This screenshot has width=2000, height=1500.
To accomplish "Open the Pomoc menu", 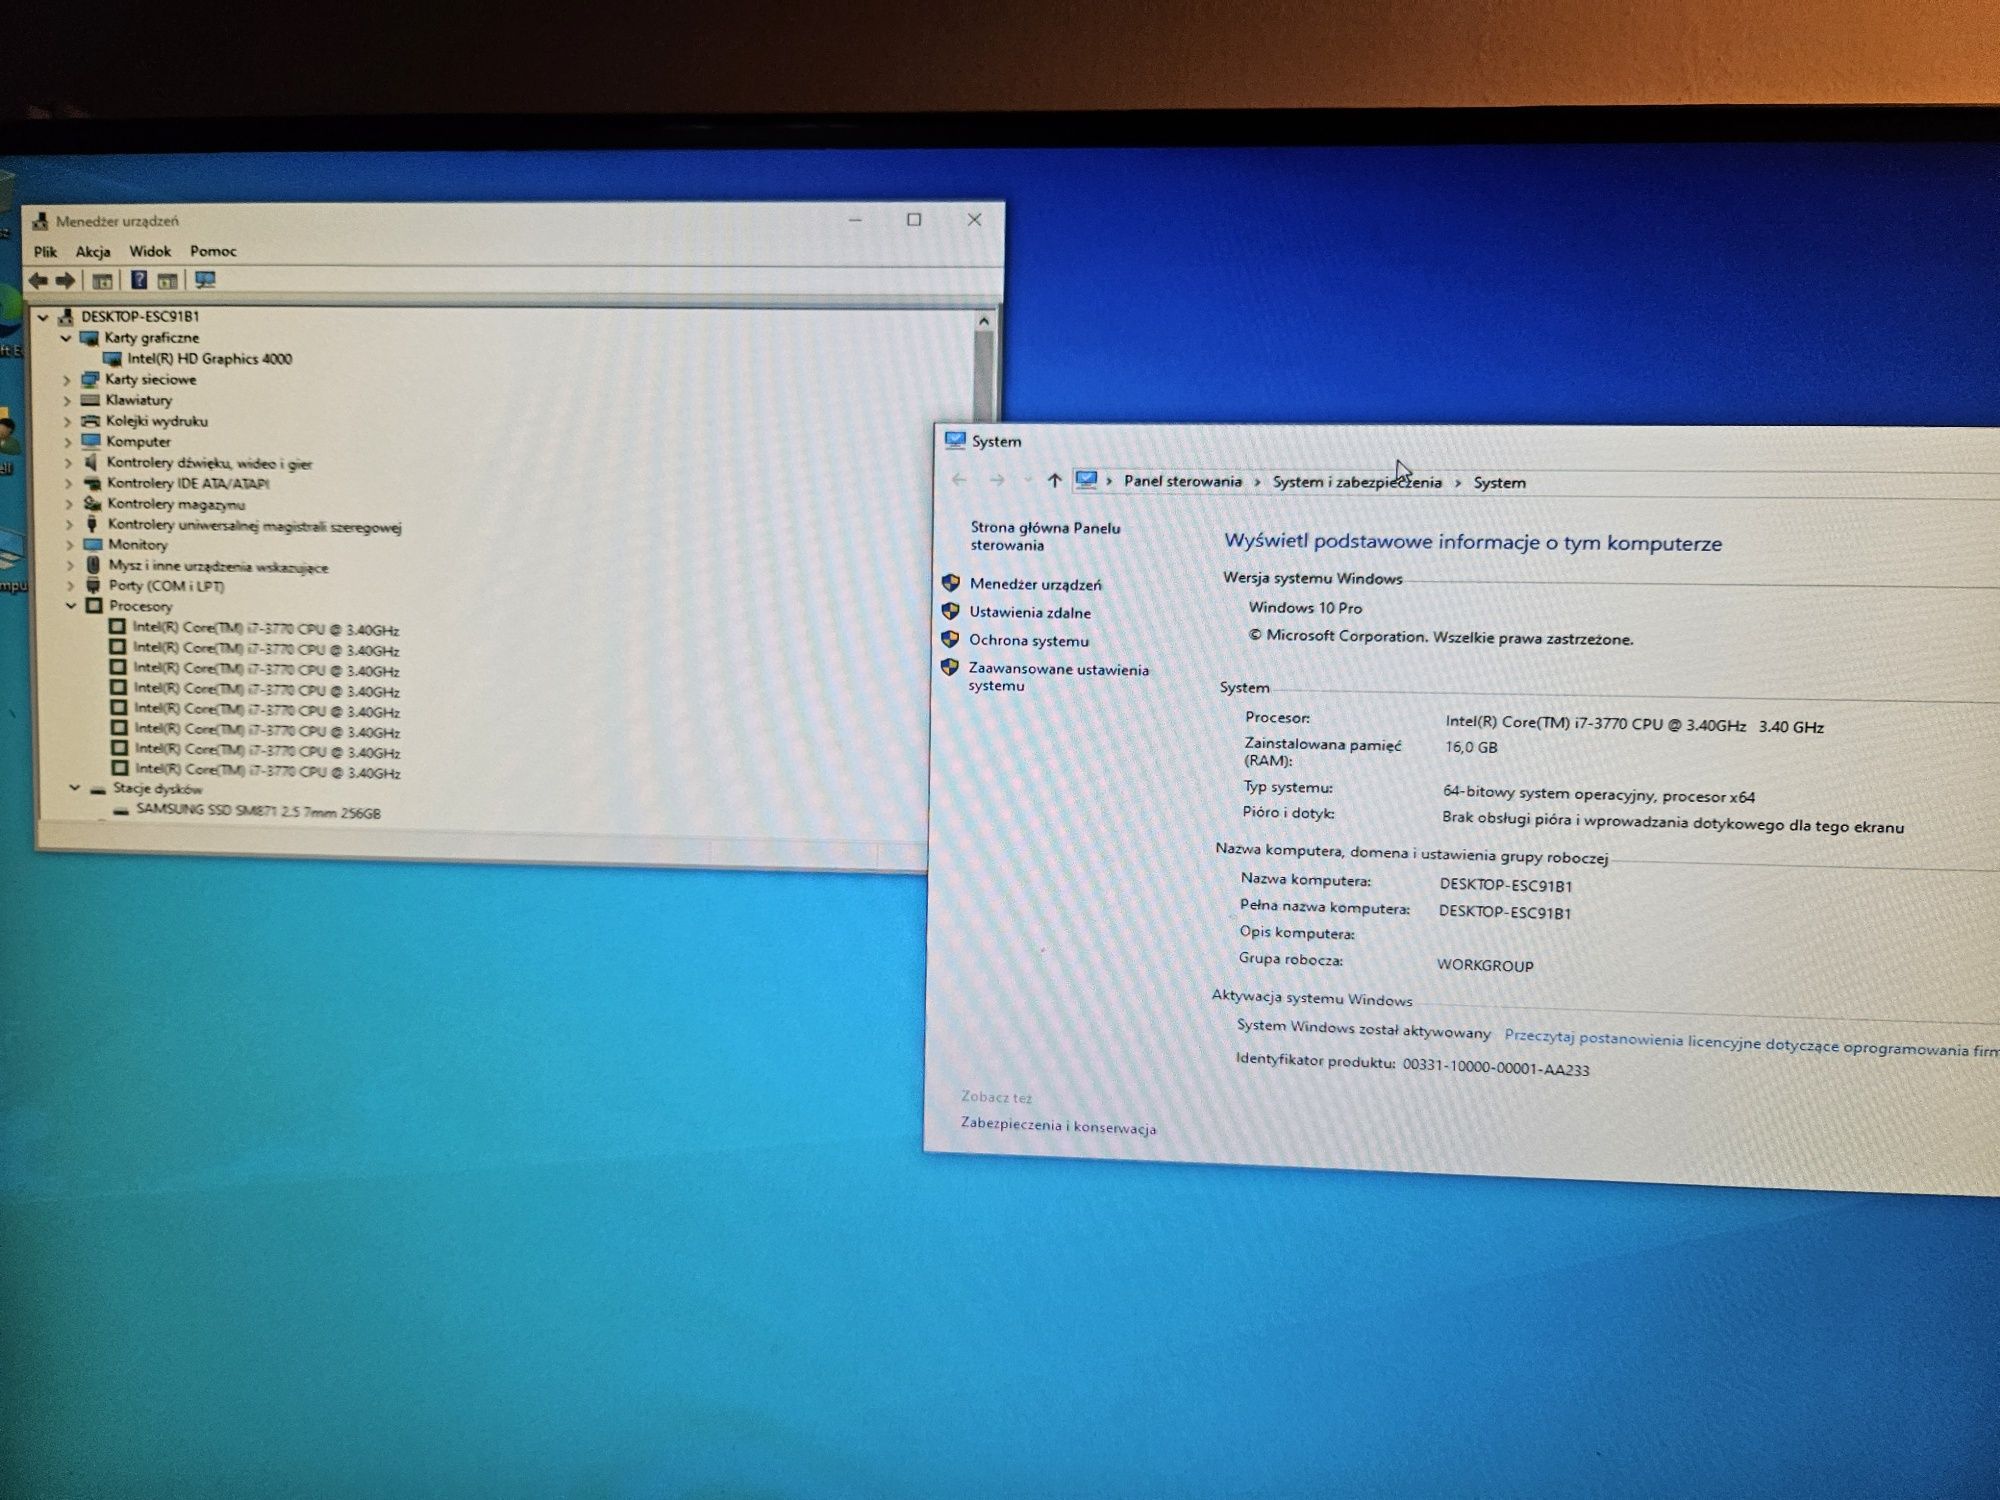I will pyautogui.click(x=213, y=251).
